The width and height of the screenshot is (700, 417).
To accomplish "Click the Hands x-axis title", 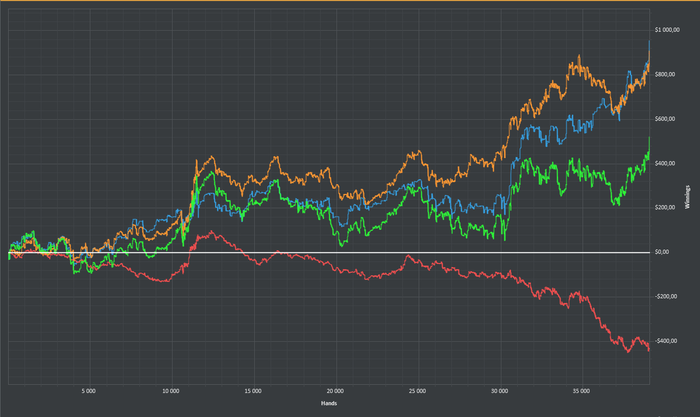I will [x=329, y=404].
